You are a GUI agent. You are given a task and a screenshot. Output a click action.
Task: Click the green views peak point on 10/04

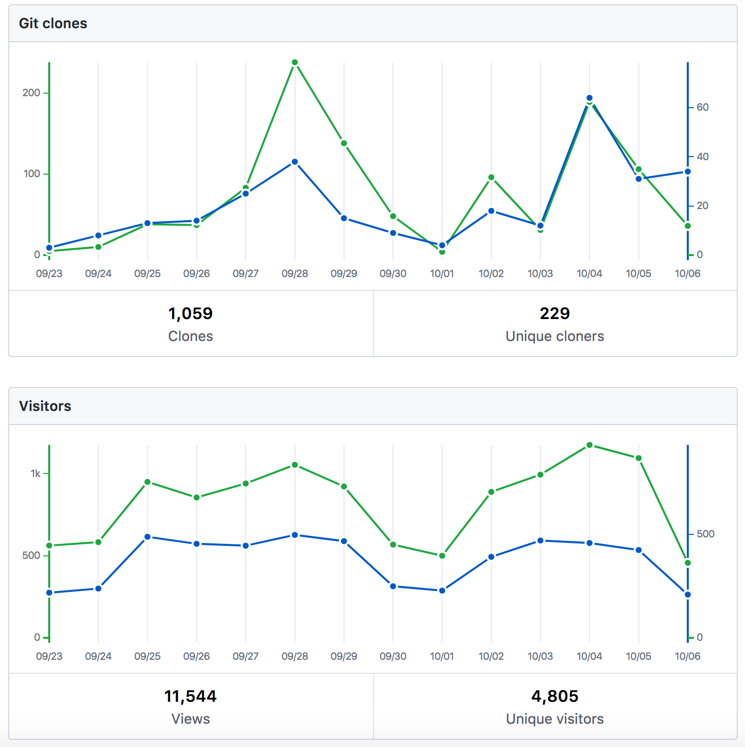(x=589, y=445)
